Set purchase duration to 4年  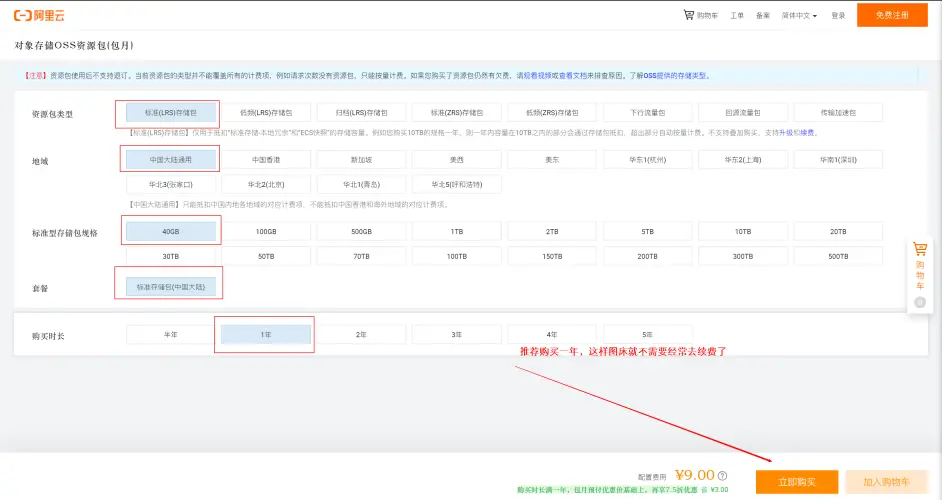tap(552, 335)
